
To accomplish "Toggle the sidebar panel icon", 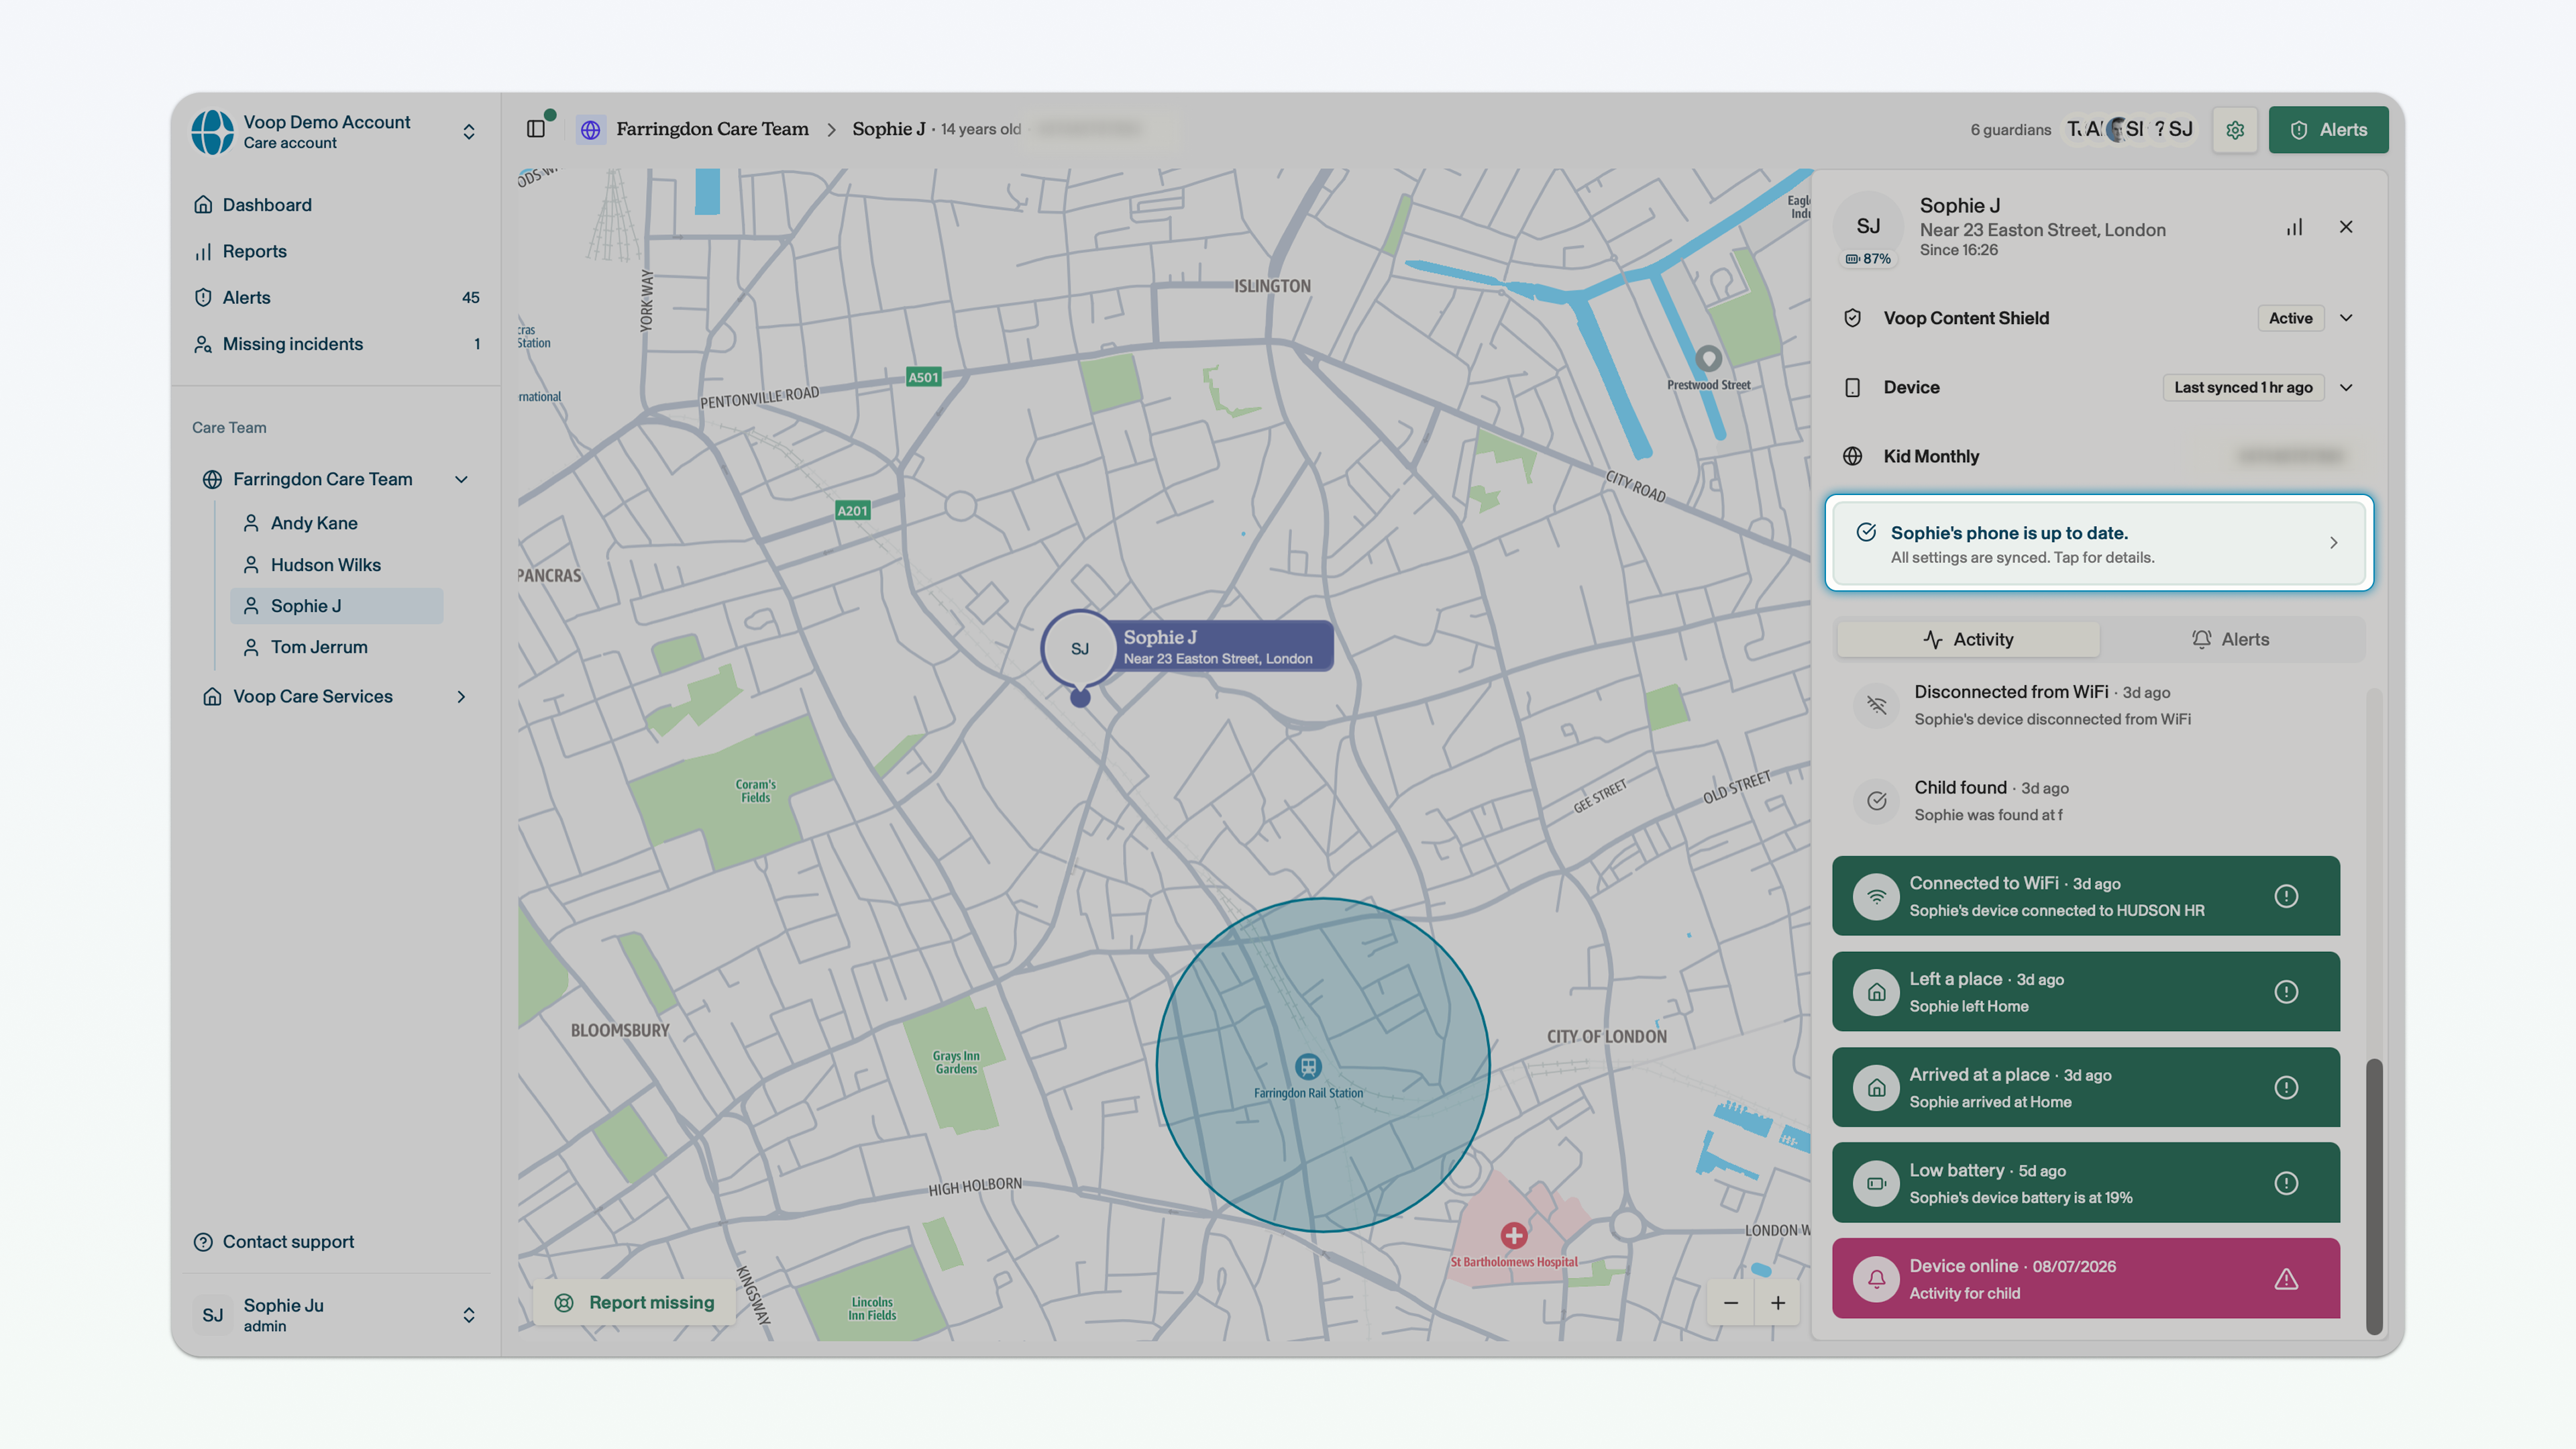I will 536,129.
